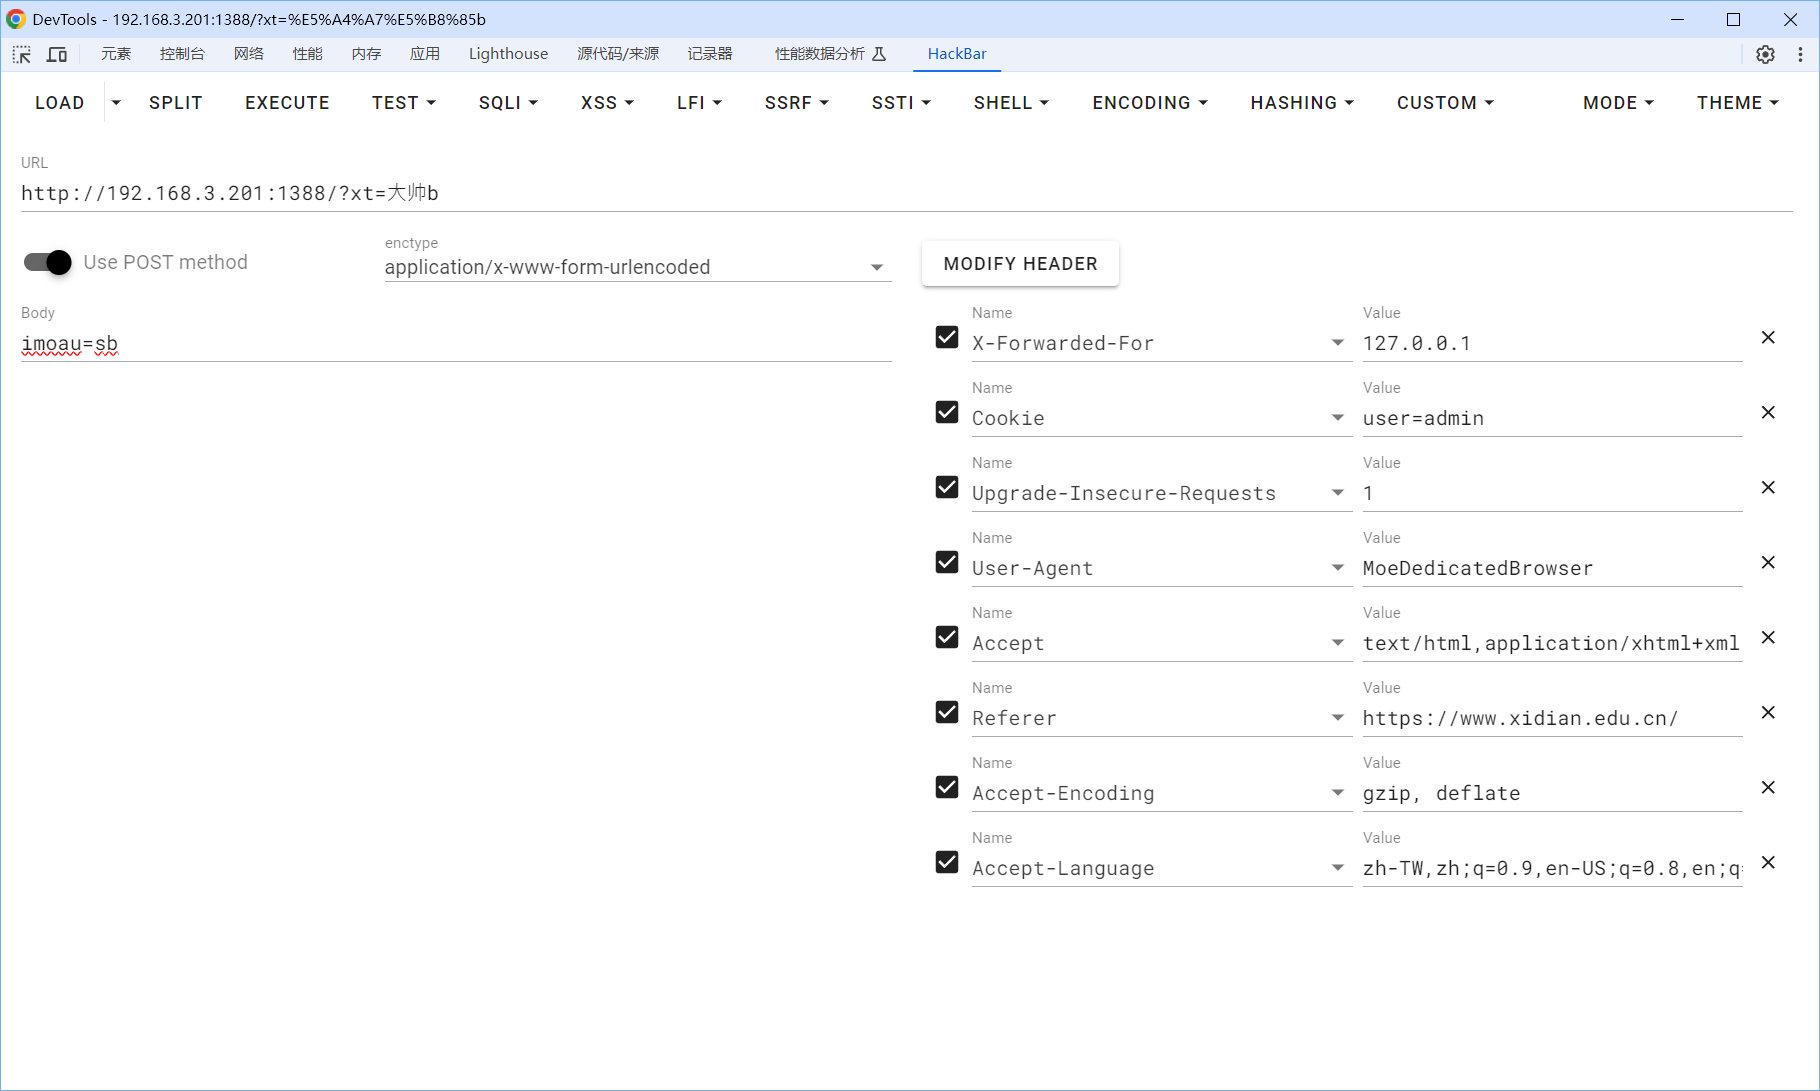Viewport: 1820px width, 1091px height.
Task: Remove the Upgrade-Insecure-Requests header row
Action: 1768,488
